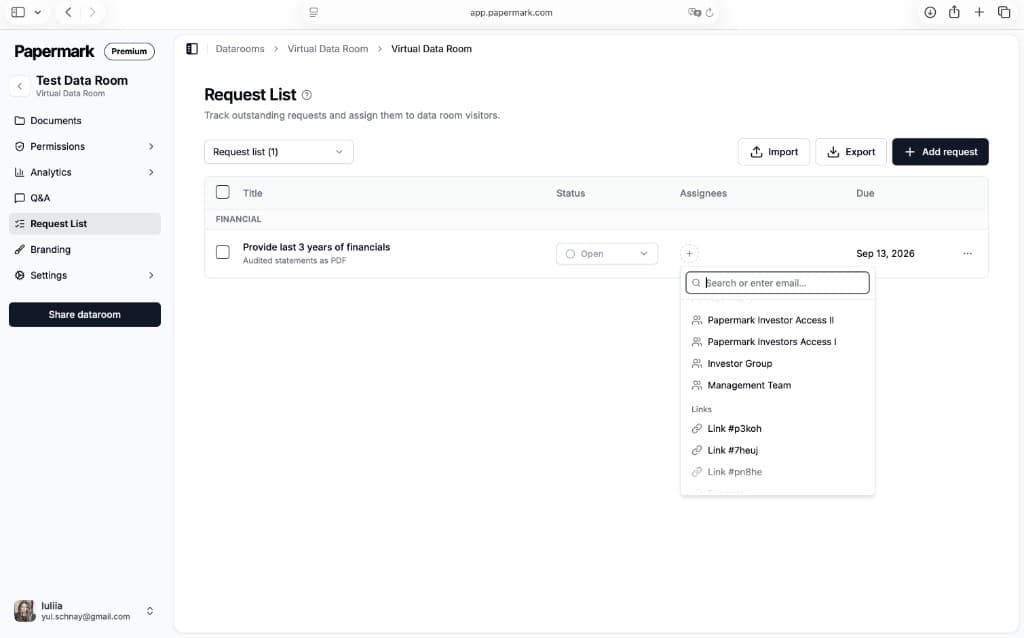This screenshot has height=638, width=1024.
Task: Expand the Analytics chevron
Action: point(151,172)
